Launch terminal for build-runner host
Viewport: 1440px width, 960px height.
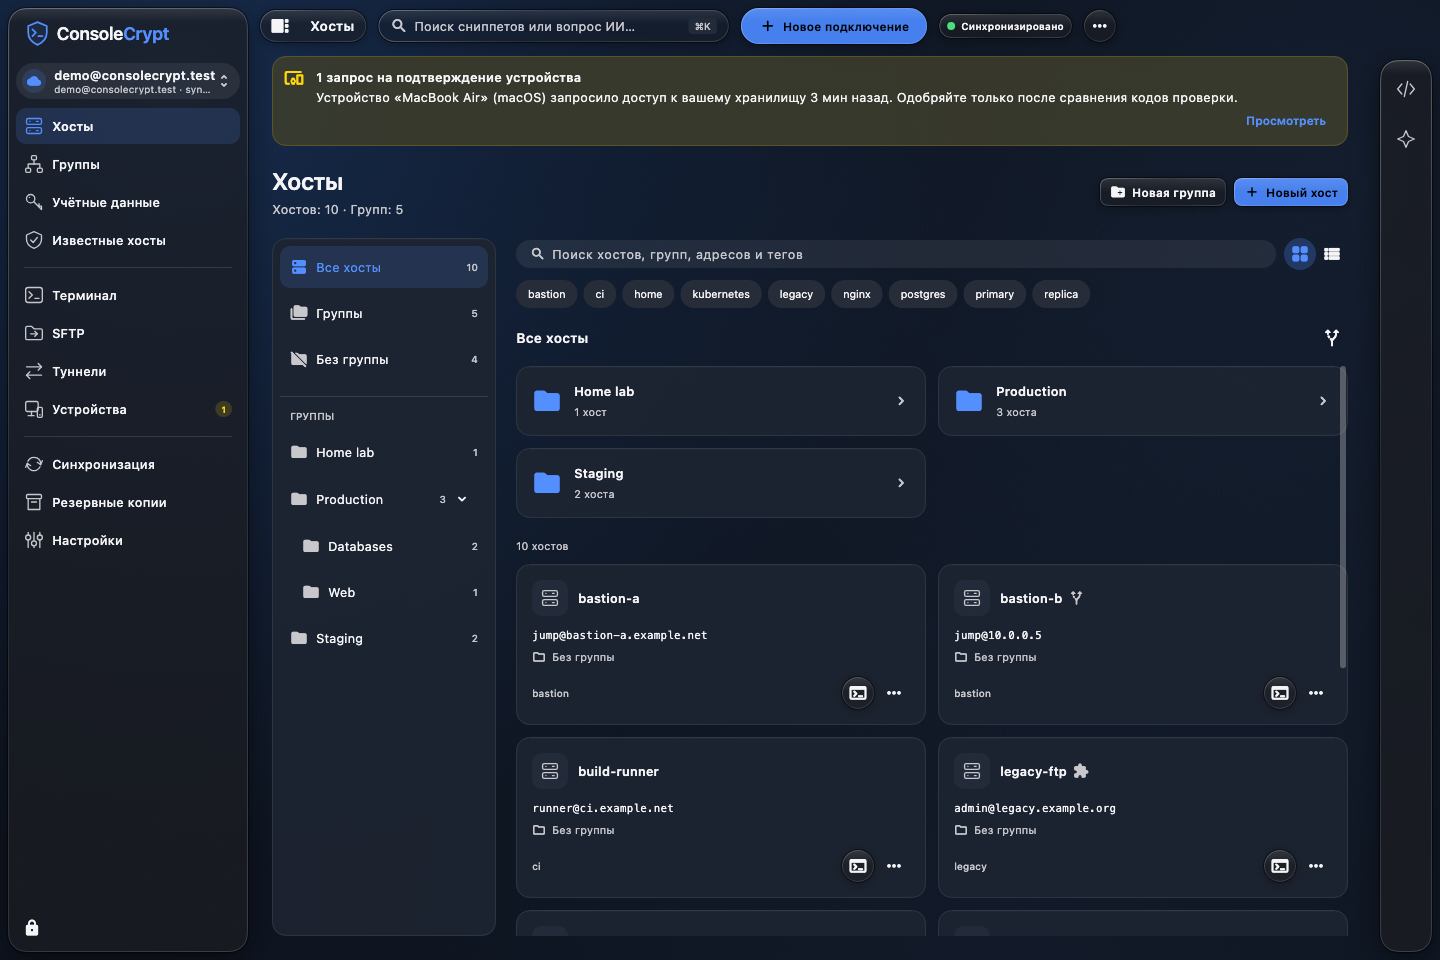tap(858, 866)
